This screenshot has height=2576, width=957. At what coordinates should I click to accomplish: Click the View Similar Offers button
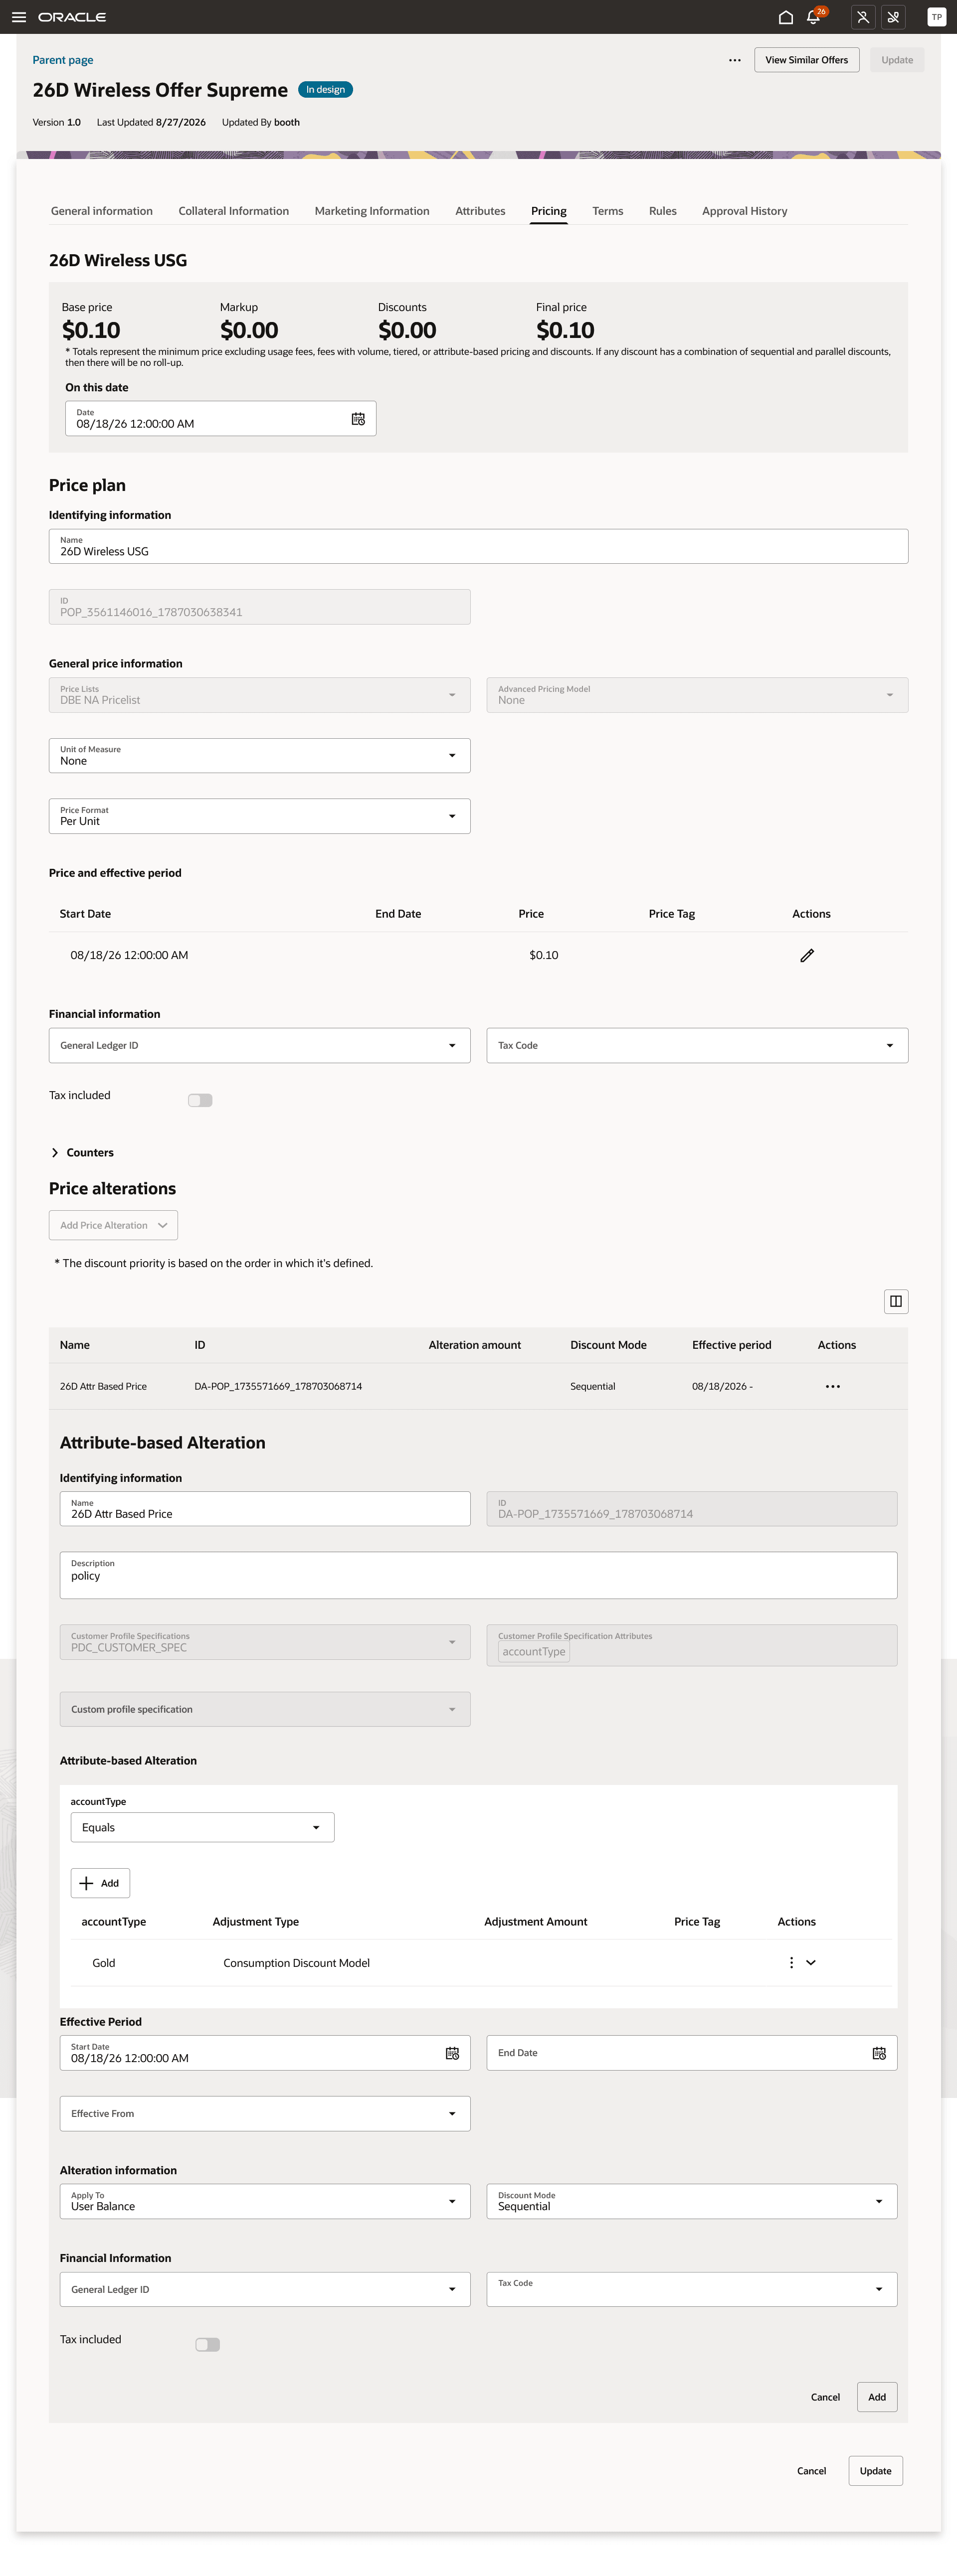807,60
